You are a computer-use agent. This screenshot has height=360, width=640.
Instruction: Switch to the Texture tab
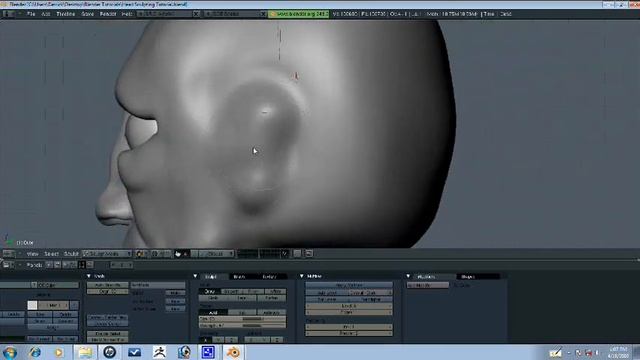pyautogui.click(x=269, y=277)
